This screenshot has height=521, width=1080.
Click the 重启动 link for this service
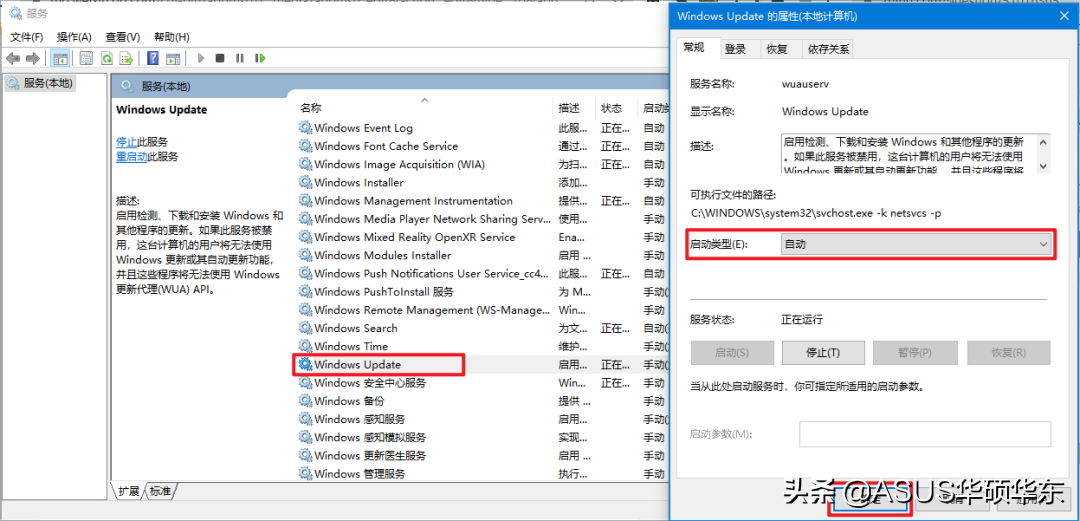tap(132, 156)
